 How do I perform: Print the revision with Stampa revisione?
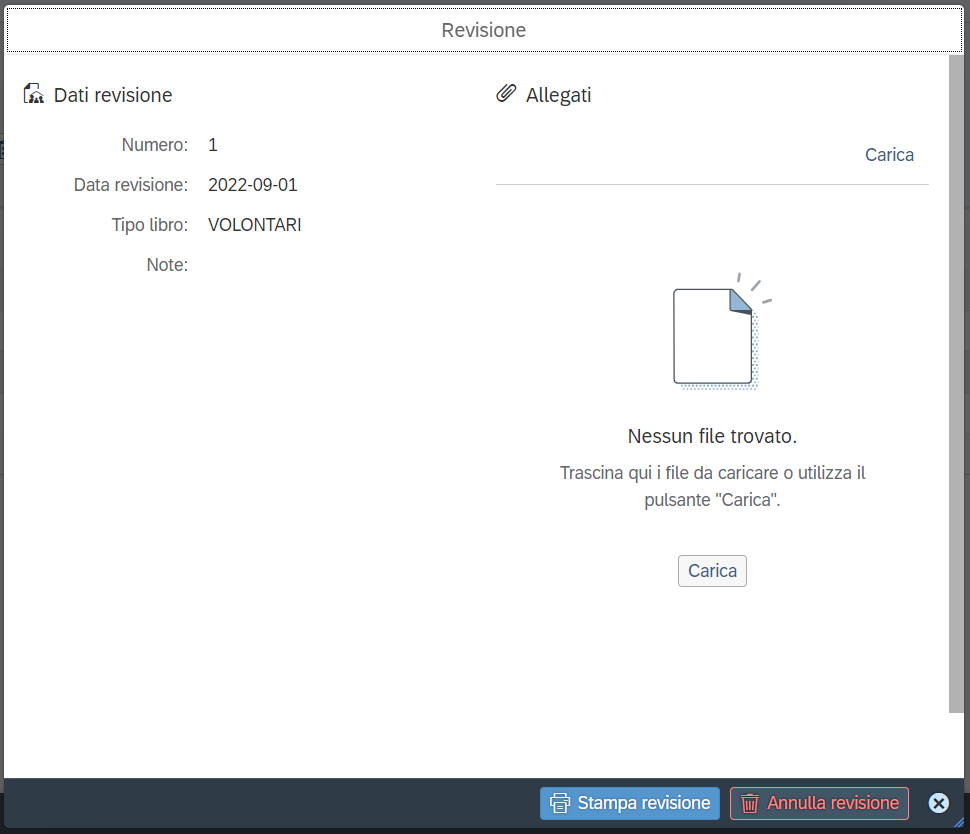point(630,803)
